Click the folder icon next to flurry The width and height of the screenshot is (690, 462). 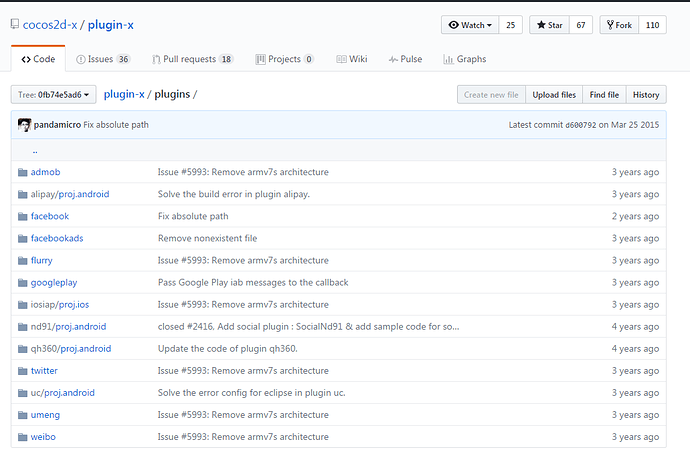[22, 260]
